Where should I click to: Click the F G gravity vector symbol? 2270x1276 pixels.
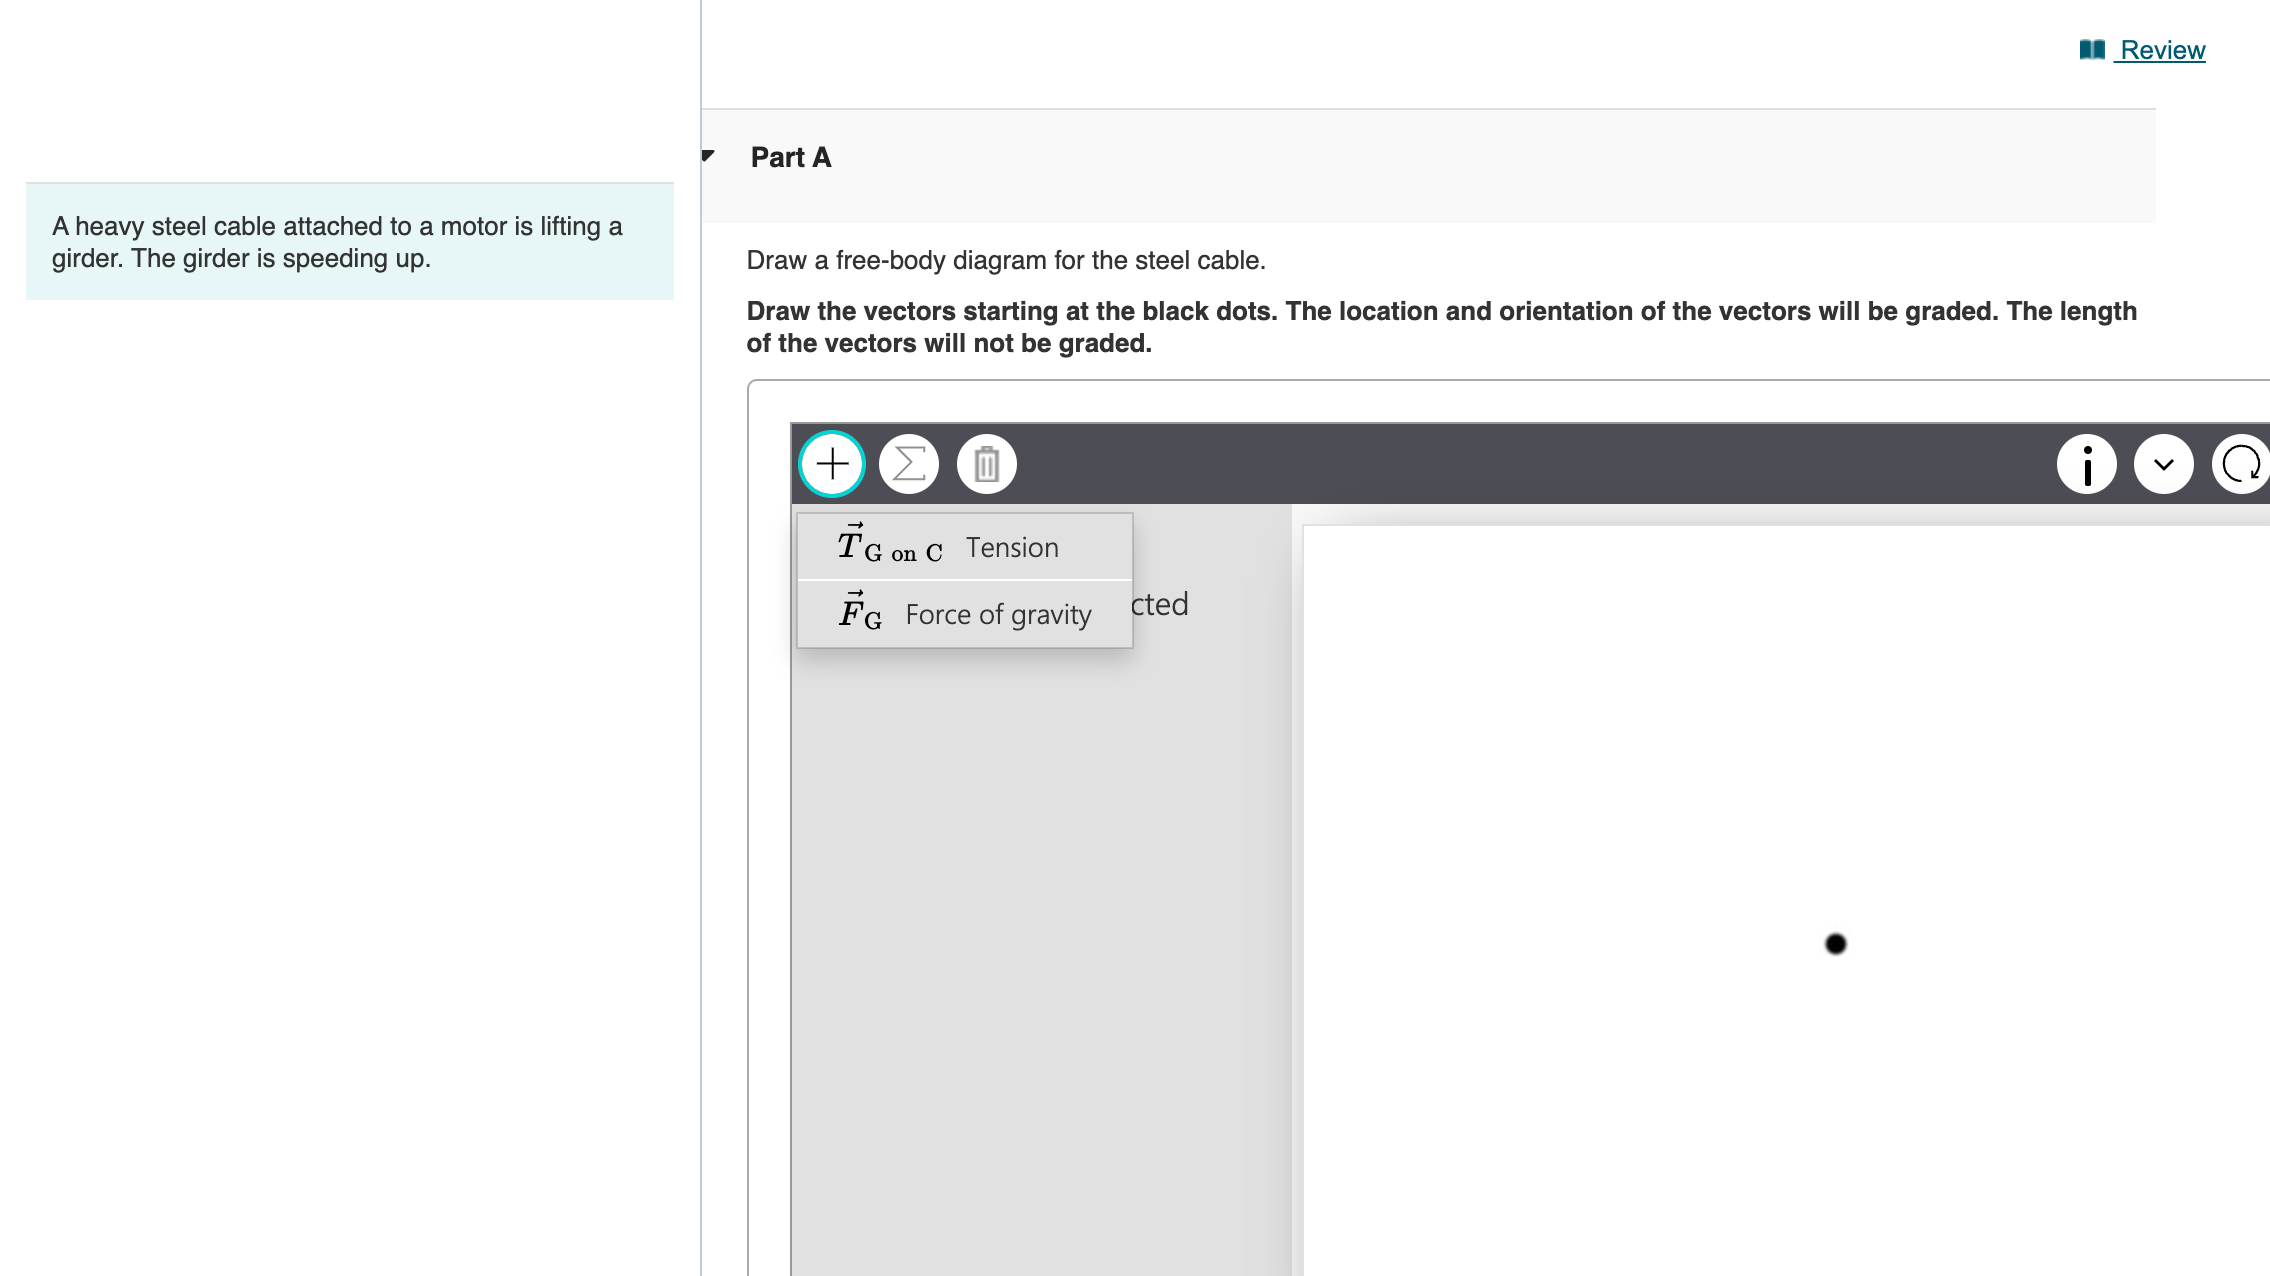coord(860,613)
